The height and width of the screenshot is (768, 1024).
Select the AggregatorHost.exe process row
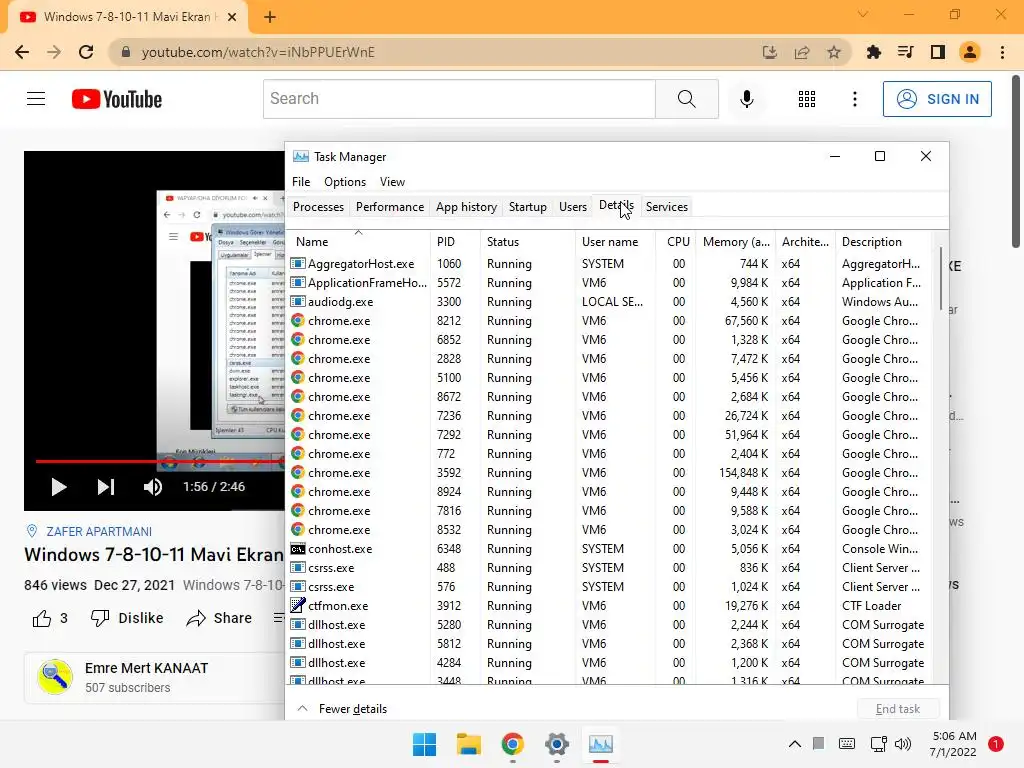(x=610, y=264)
